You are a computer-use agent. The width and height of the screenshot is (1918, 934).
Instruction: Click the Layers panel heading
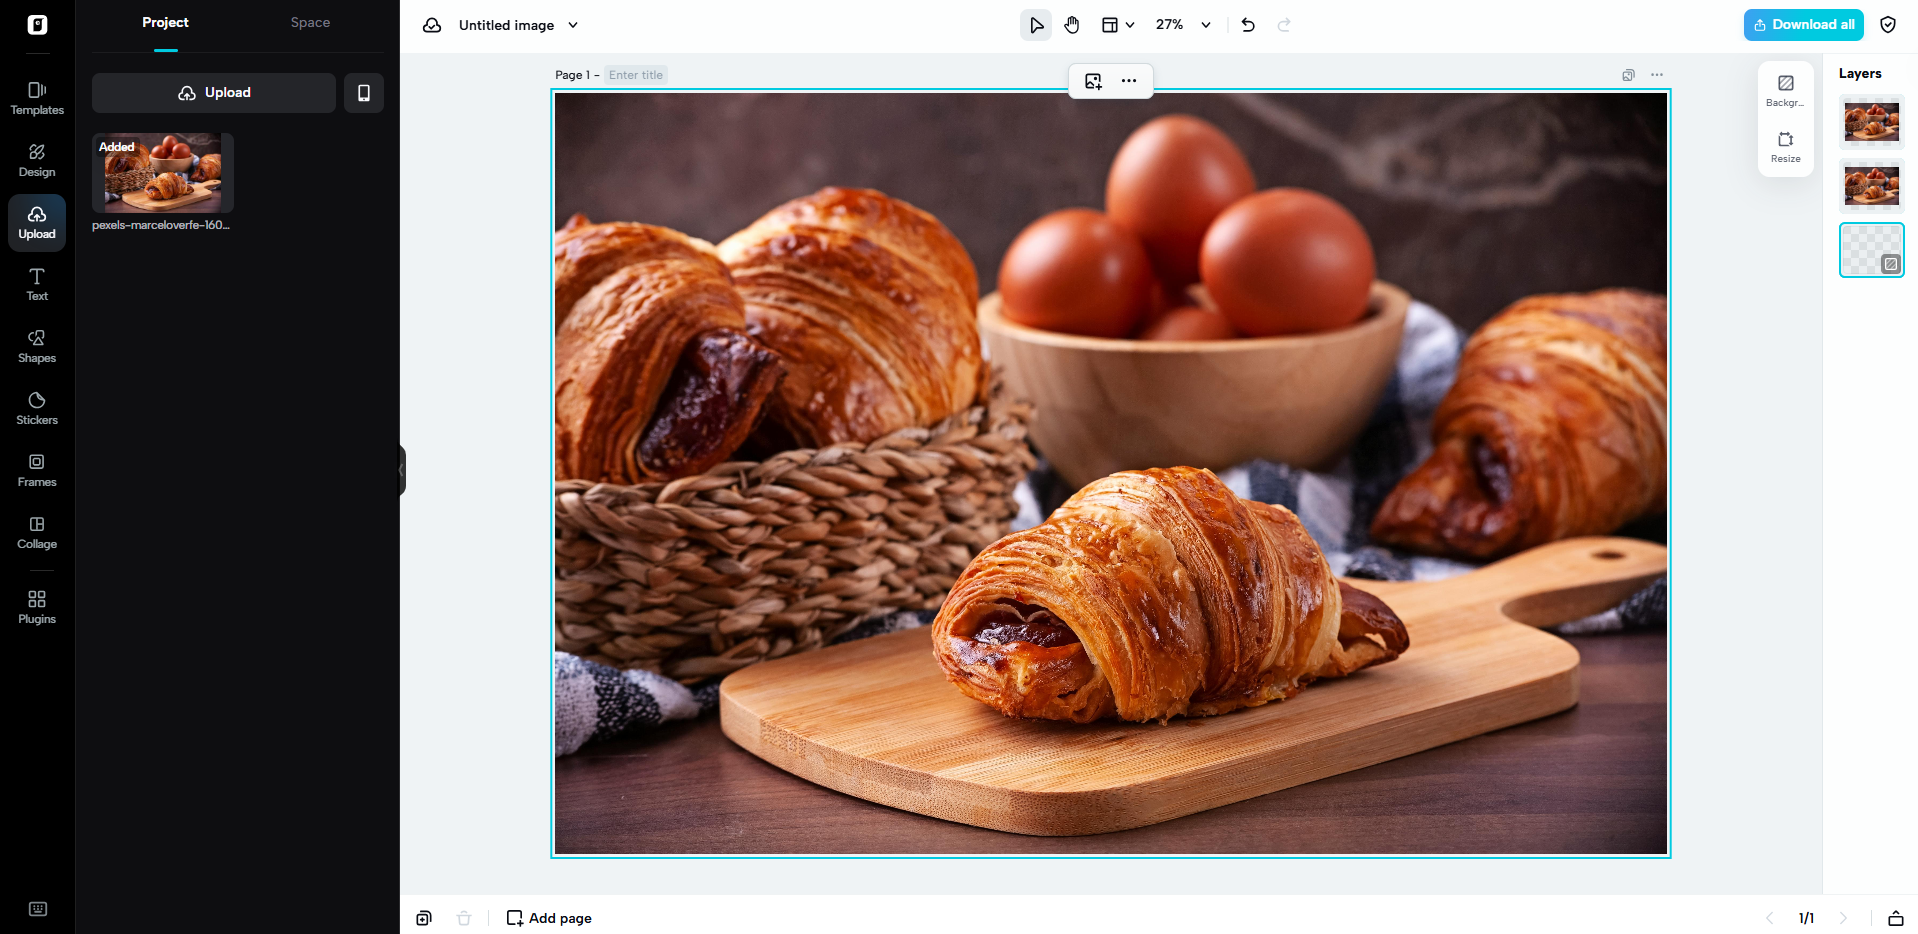pos(1860,74)
